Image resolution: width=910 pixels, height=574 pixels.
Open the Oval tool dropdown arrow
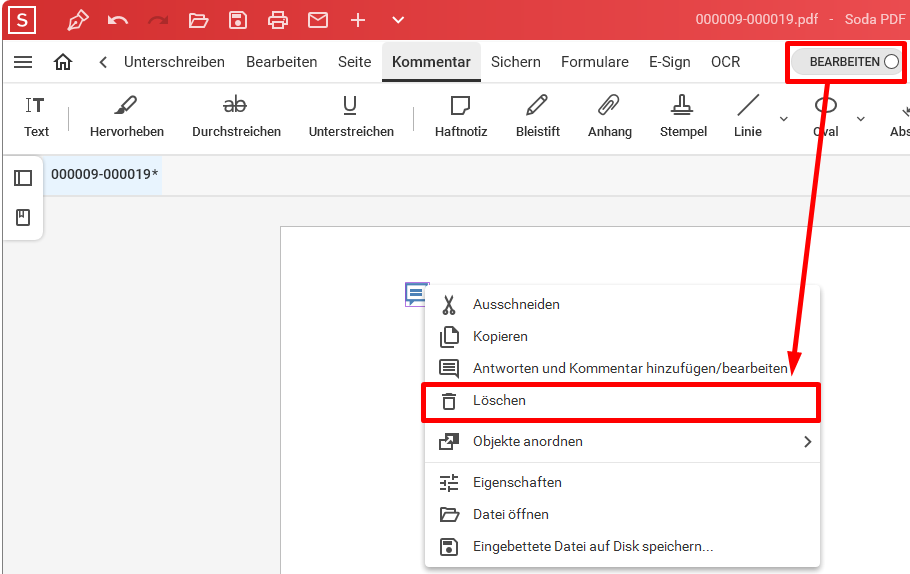[x=861, y=119]
